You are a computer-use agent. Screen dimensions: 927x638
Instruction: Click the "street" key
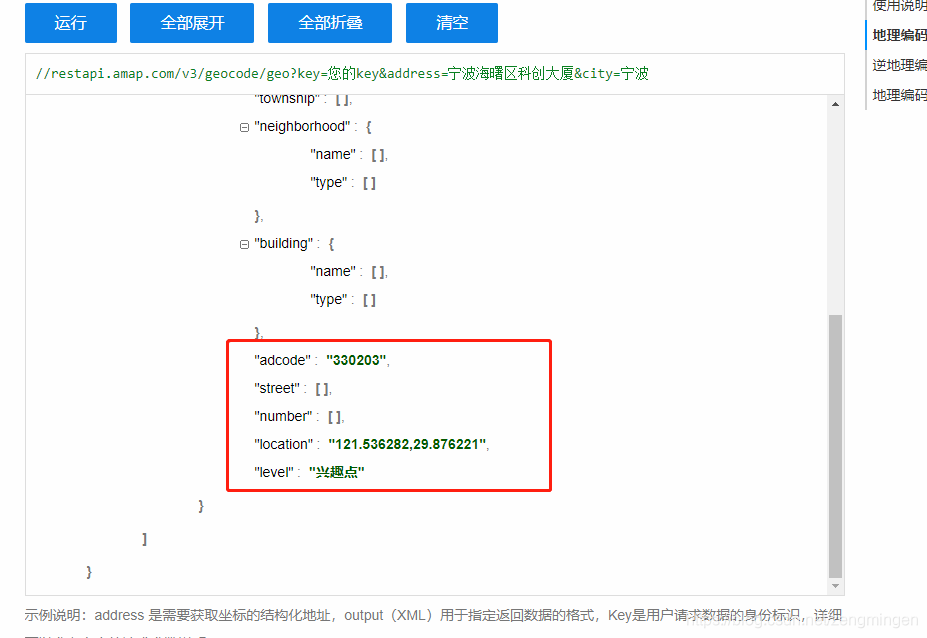[277, 388]
